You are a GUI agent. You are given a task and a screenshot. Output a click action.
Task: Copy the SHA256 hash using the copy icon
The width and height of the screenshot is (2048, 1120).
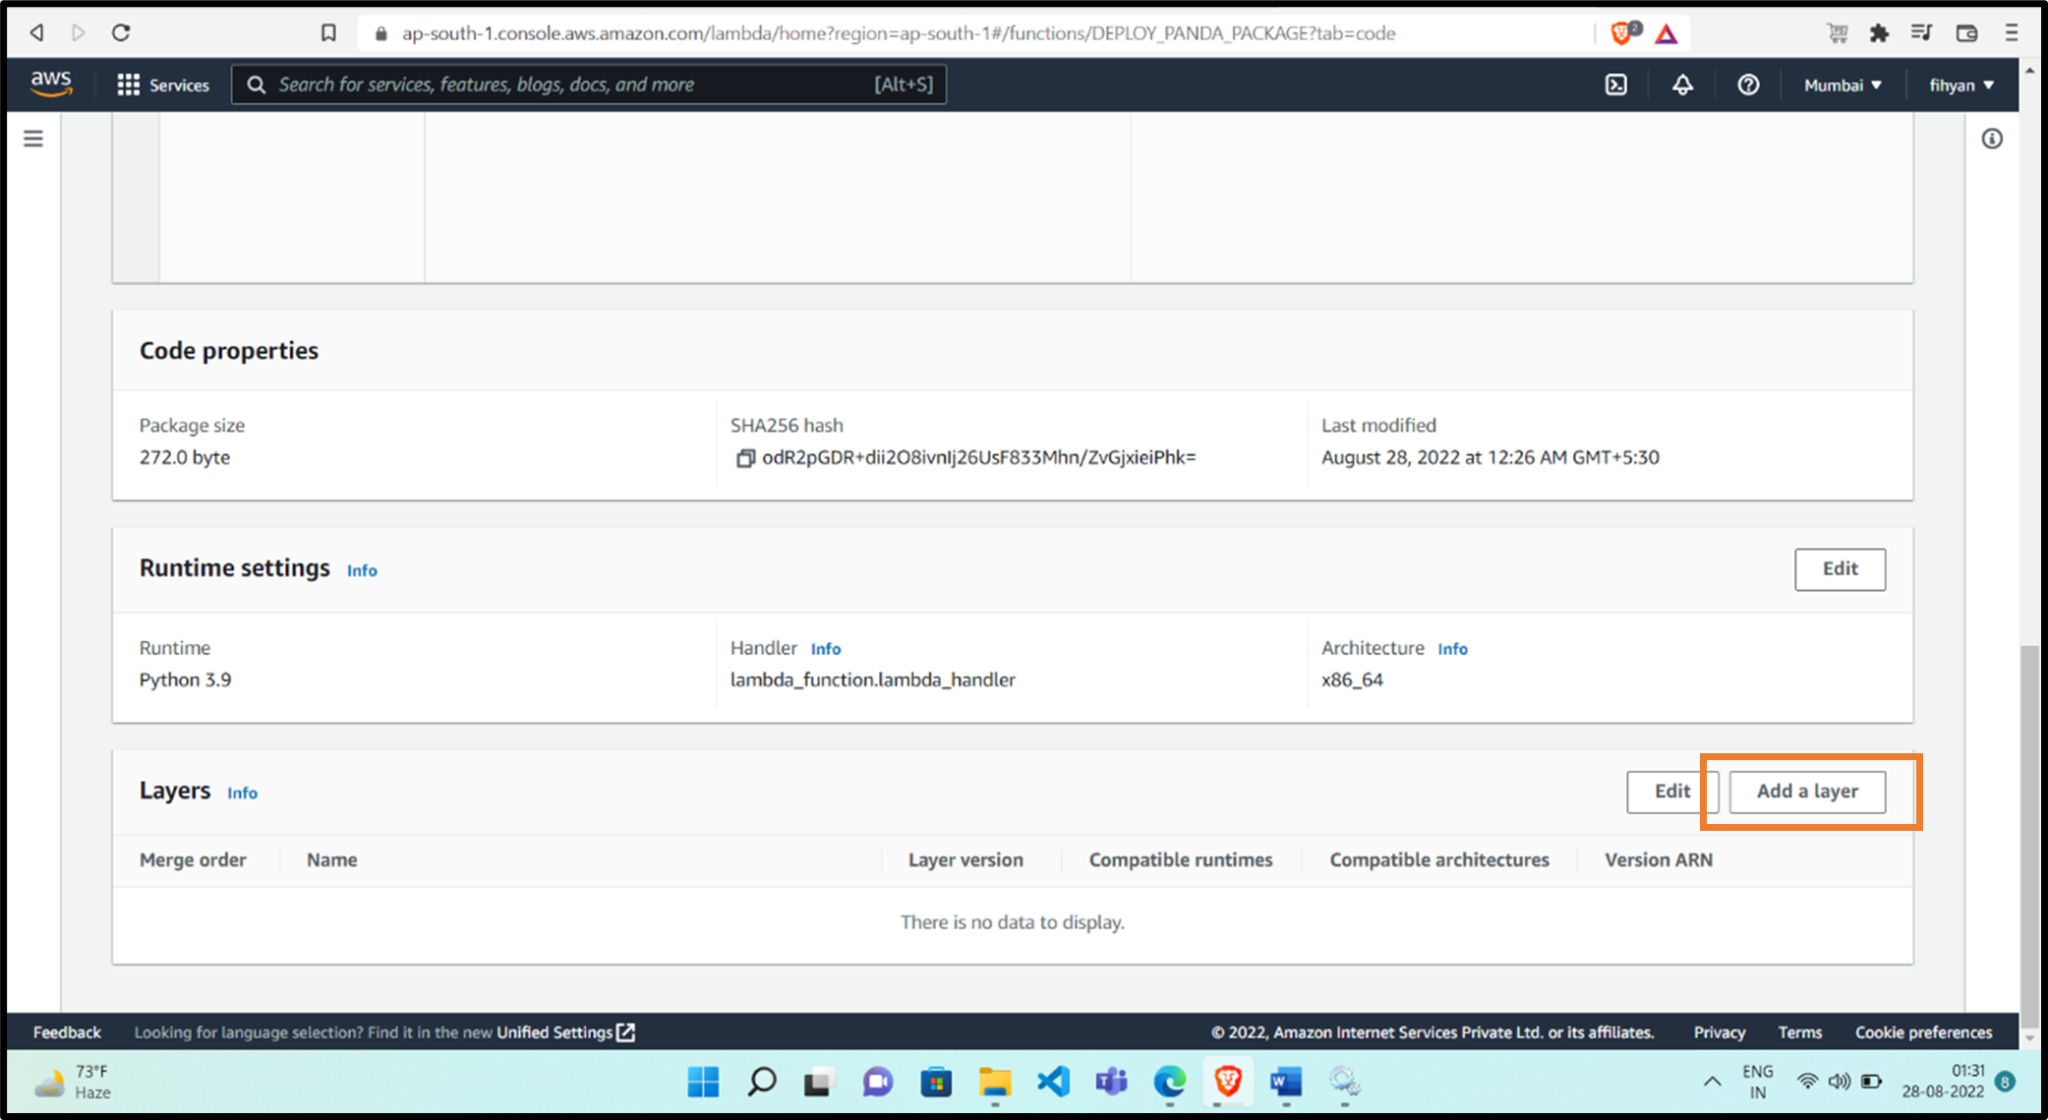coord(744,457)
